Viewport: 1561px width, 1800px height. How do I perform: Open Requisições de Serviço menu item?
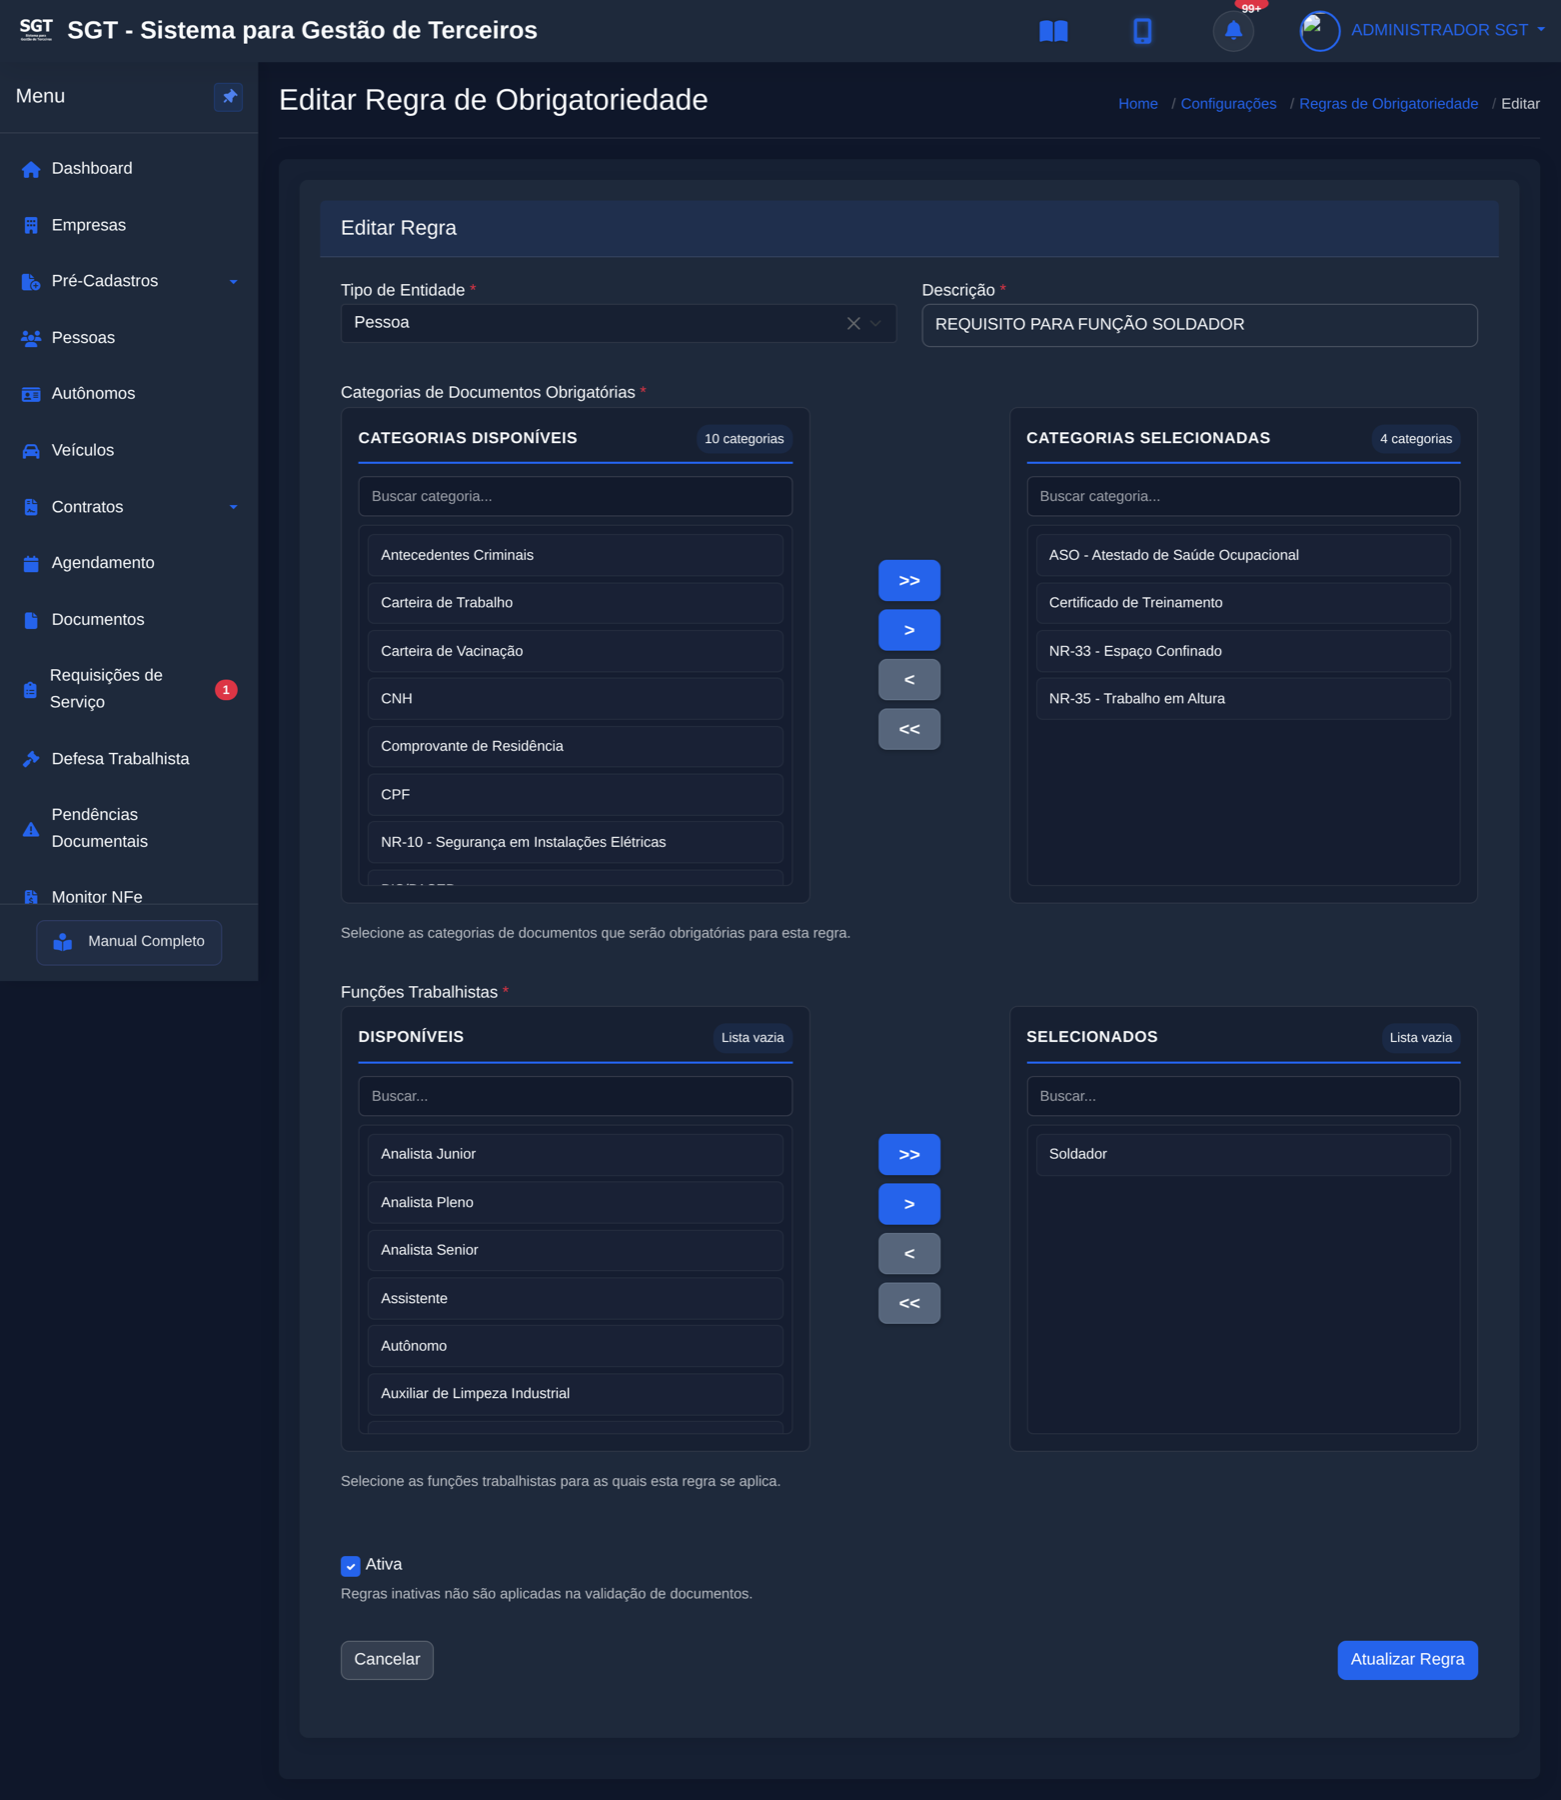pos(129,689)
